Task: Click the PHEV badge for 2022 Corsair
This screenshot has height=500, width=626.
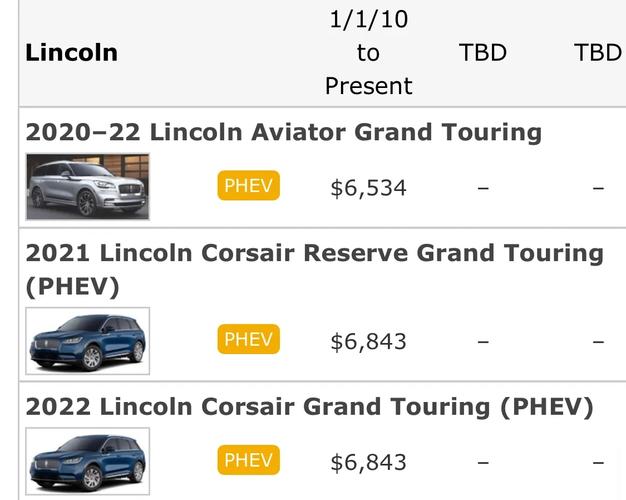Action: tap(248, 460)
